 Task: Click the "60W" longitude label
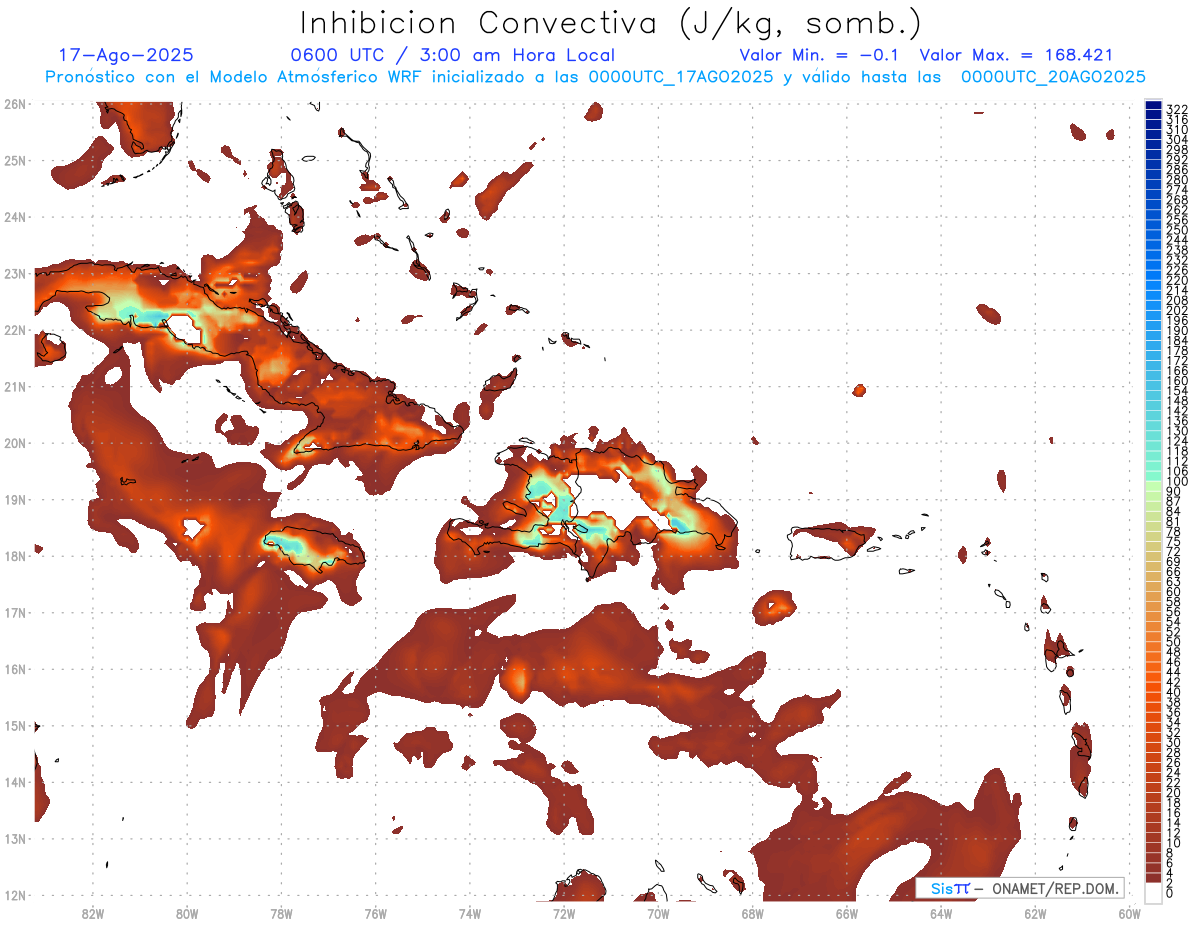[1130, 912]
